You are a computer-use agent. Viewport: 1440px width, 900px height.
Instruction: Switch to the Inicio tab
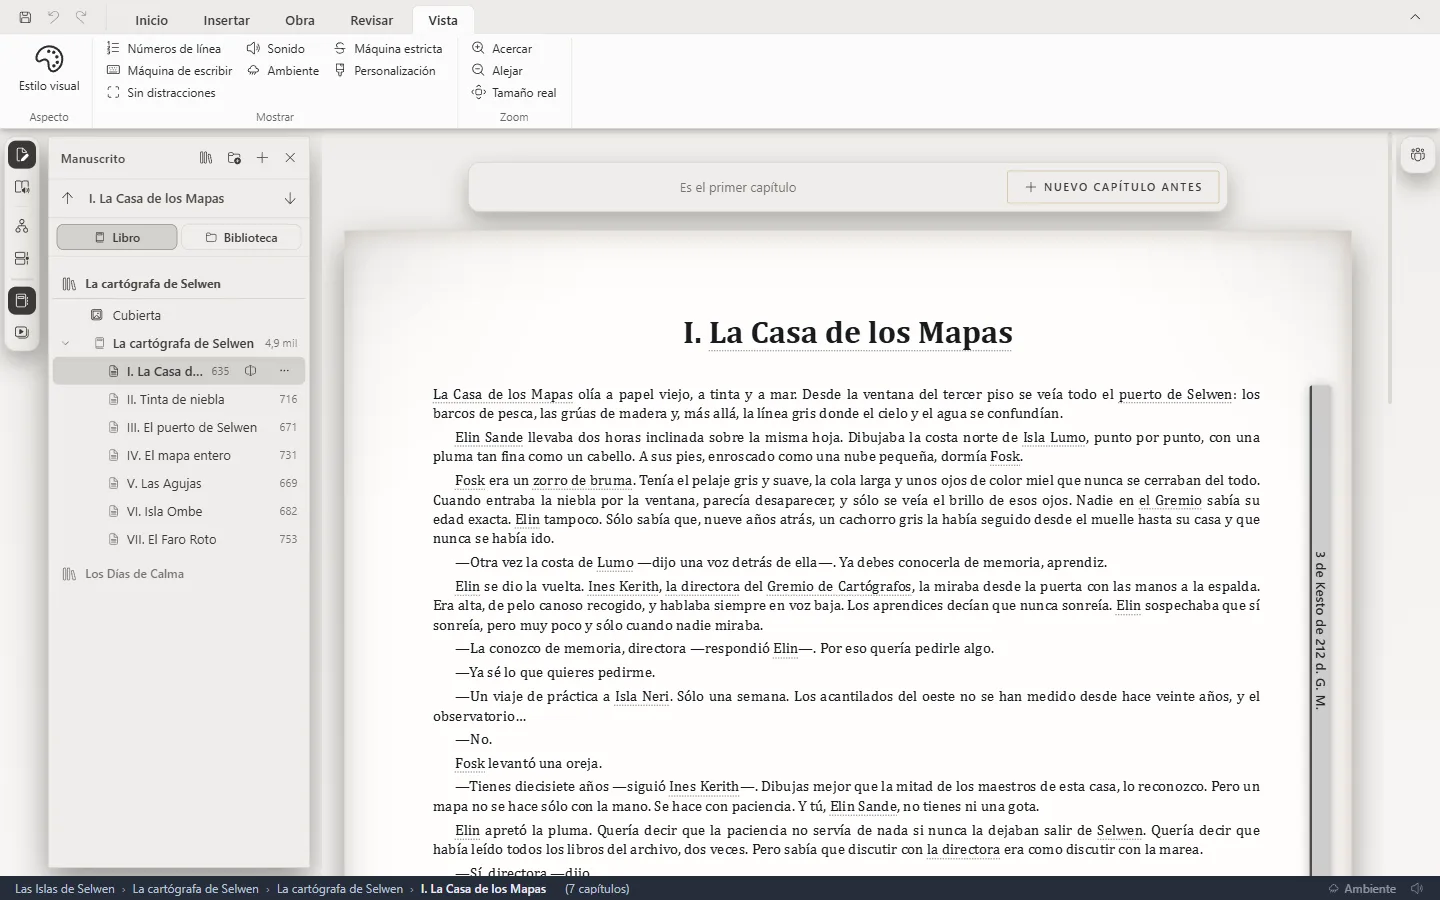click(x=152, y=20)
